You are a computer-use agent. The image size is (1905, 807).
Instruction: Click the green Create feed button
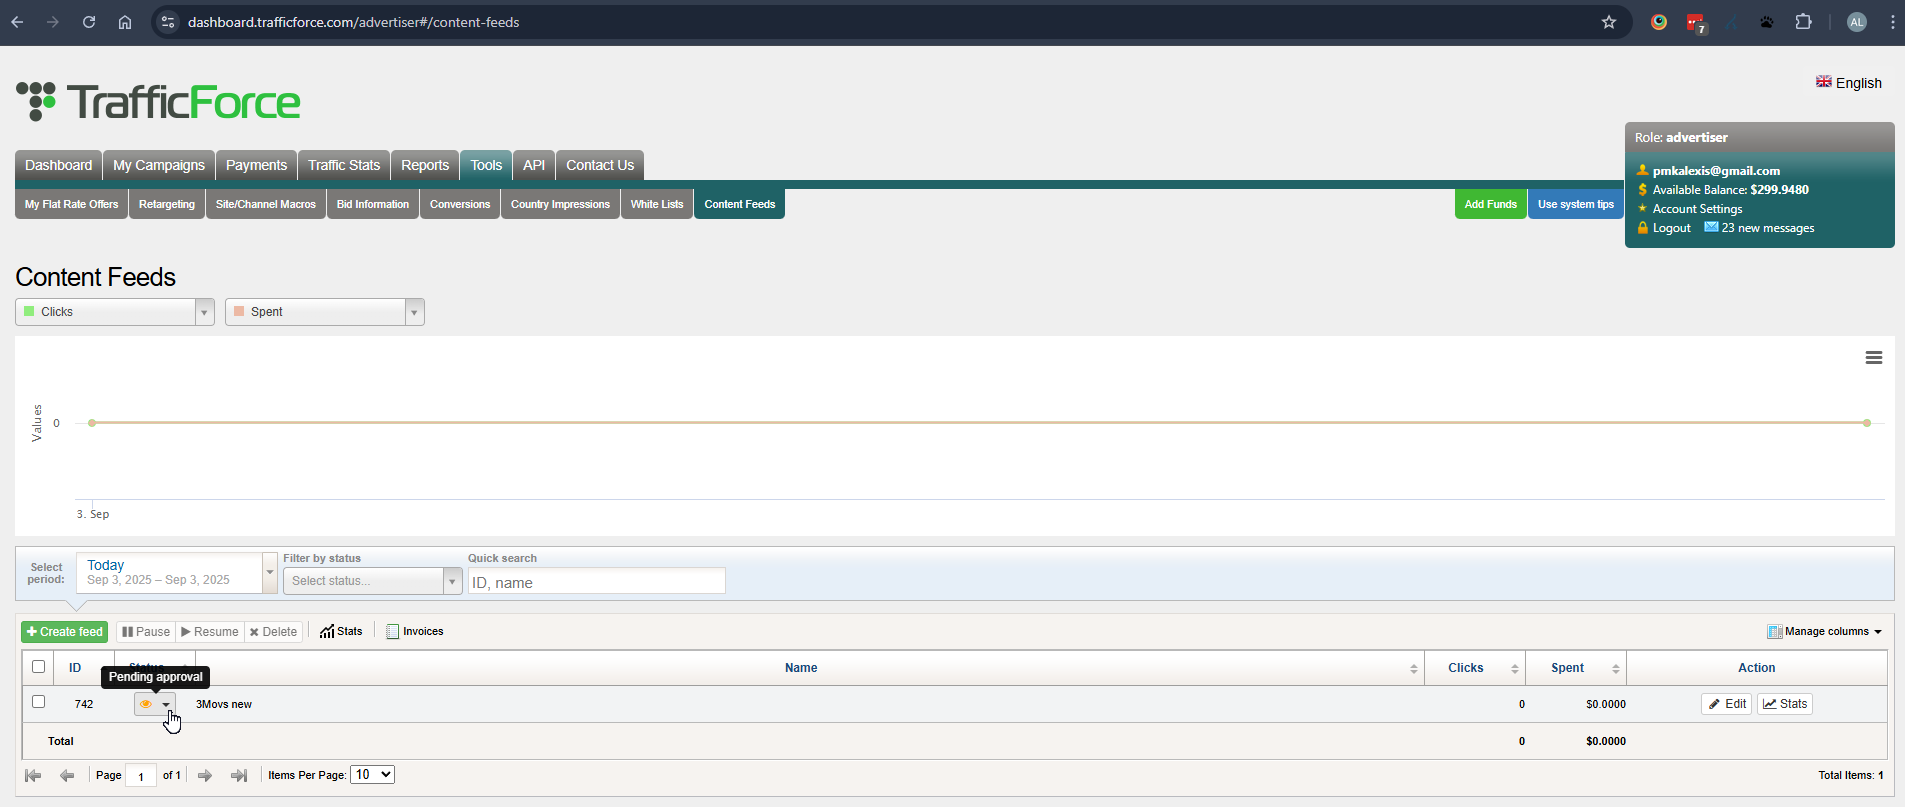click(65, 632)
